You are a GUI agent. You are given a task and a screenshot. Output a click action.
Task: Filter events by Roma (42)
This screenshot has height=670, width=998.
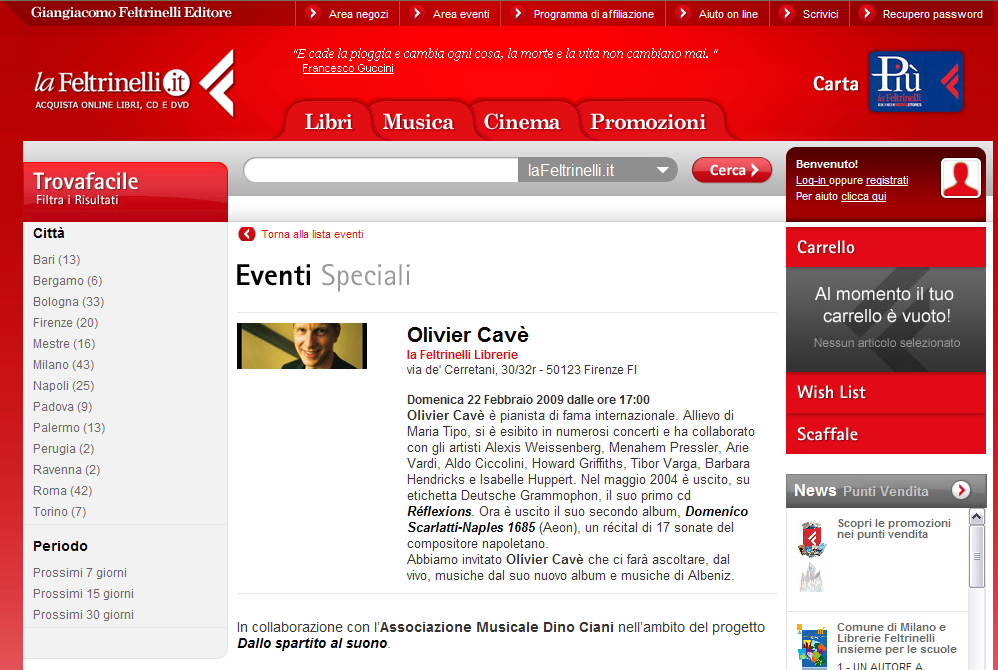click(x=62, y=491)
